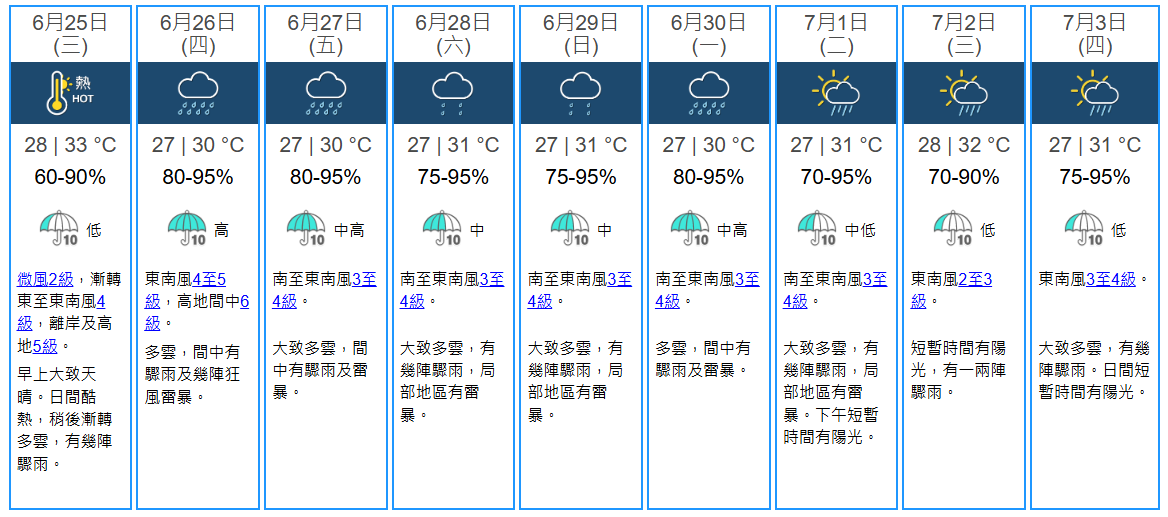1168x517 pixels.
Task: Click the July 2 rain probability umbrella icon
Action: (x=952, y=229)
